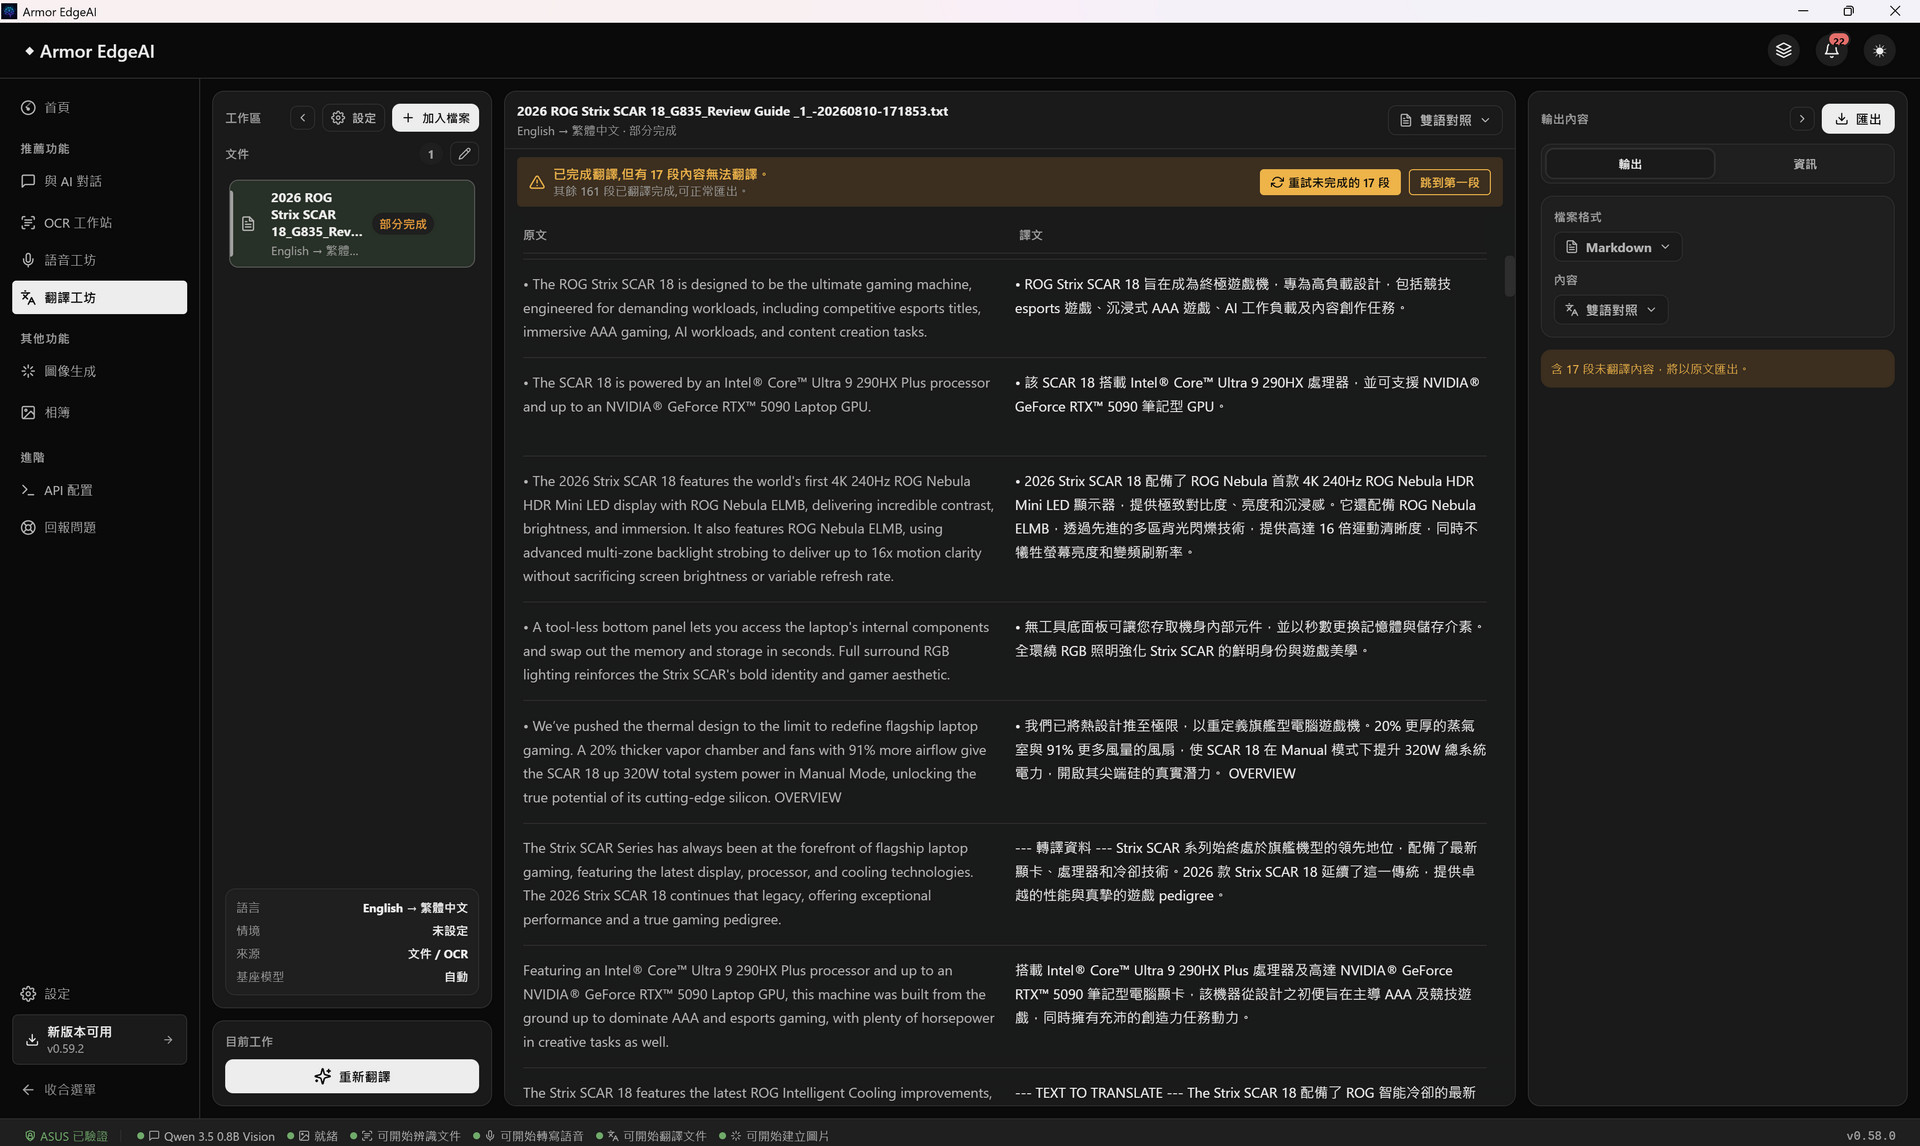The width and height of the screenshot is (1920, 1146).
Task: Click 可開始辨識文件 status indicator
Action: pos(406,1136)
